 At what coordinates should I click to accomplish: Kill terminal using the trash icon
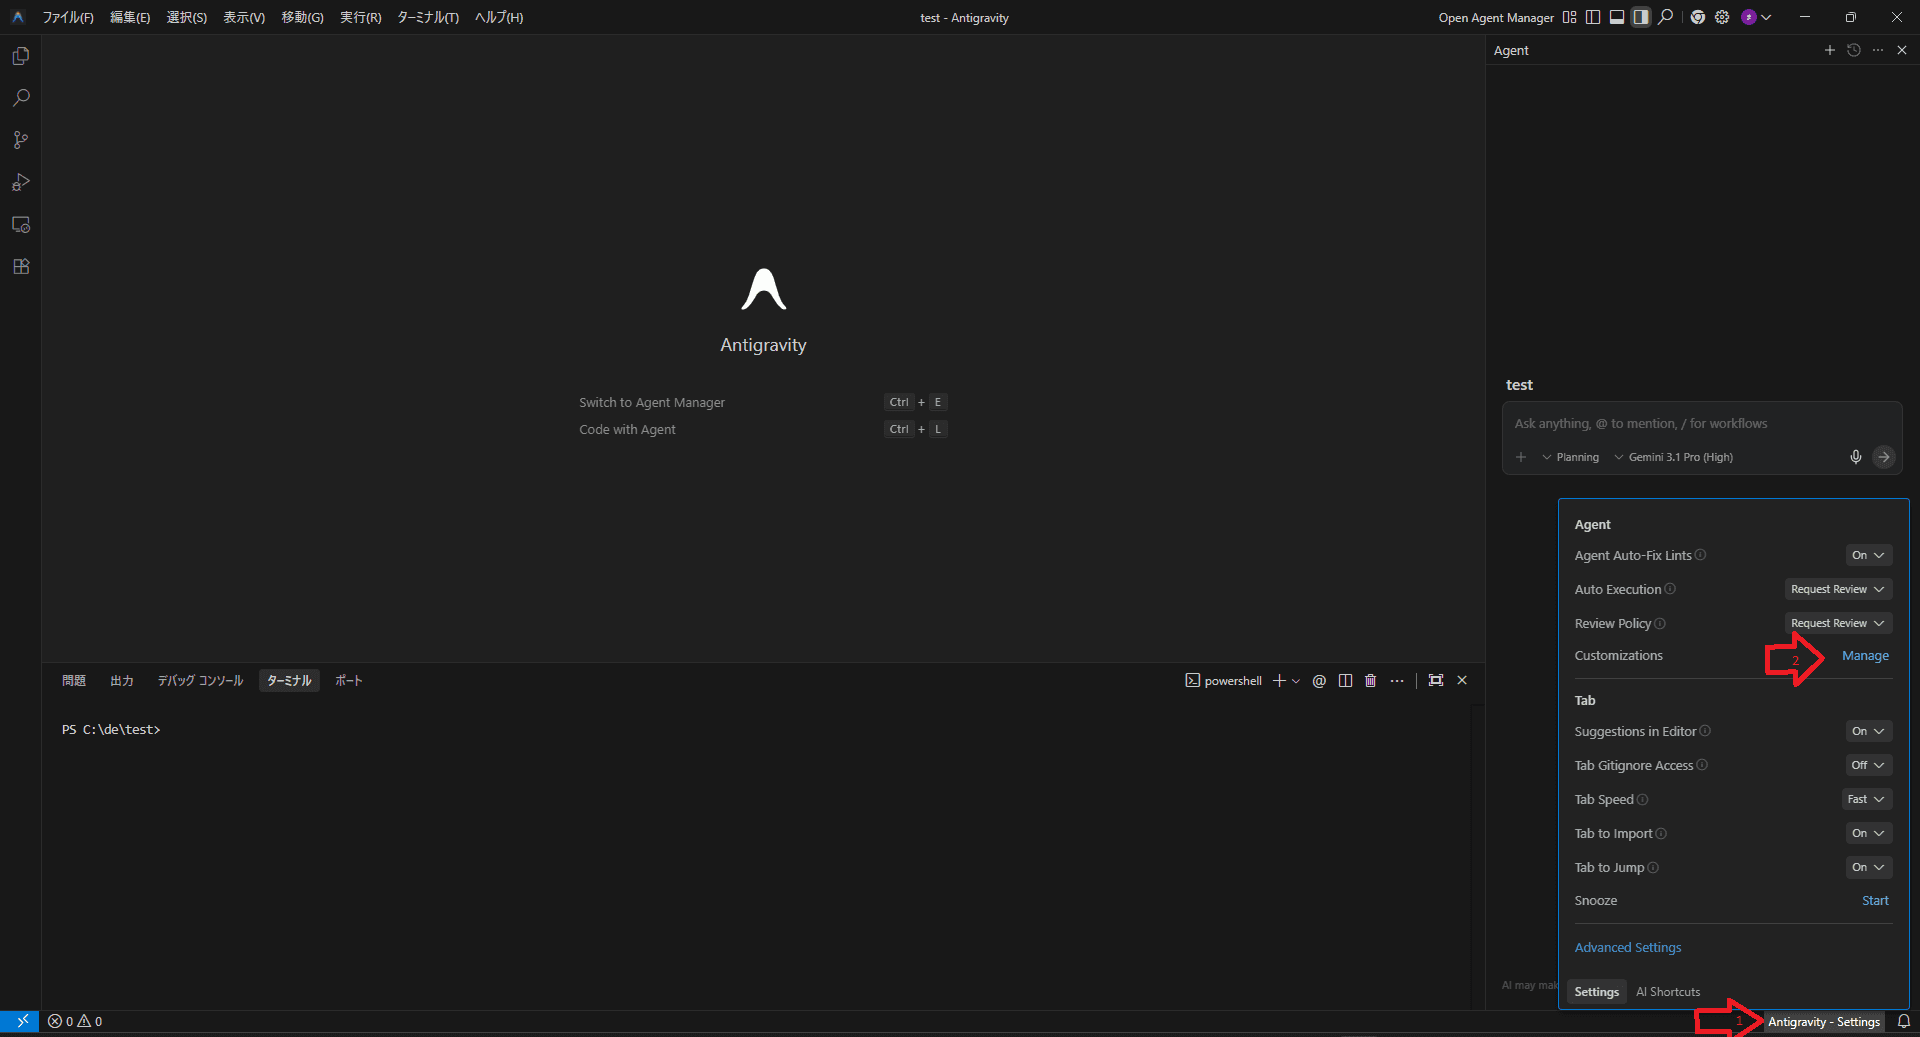[x=1370, y=681]
